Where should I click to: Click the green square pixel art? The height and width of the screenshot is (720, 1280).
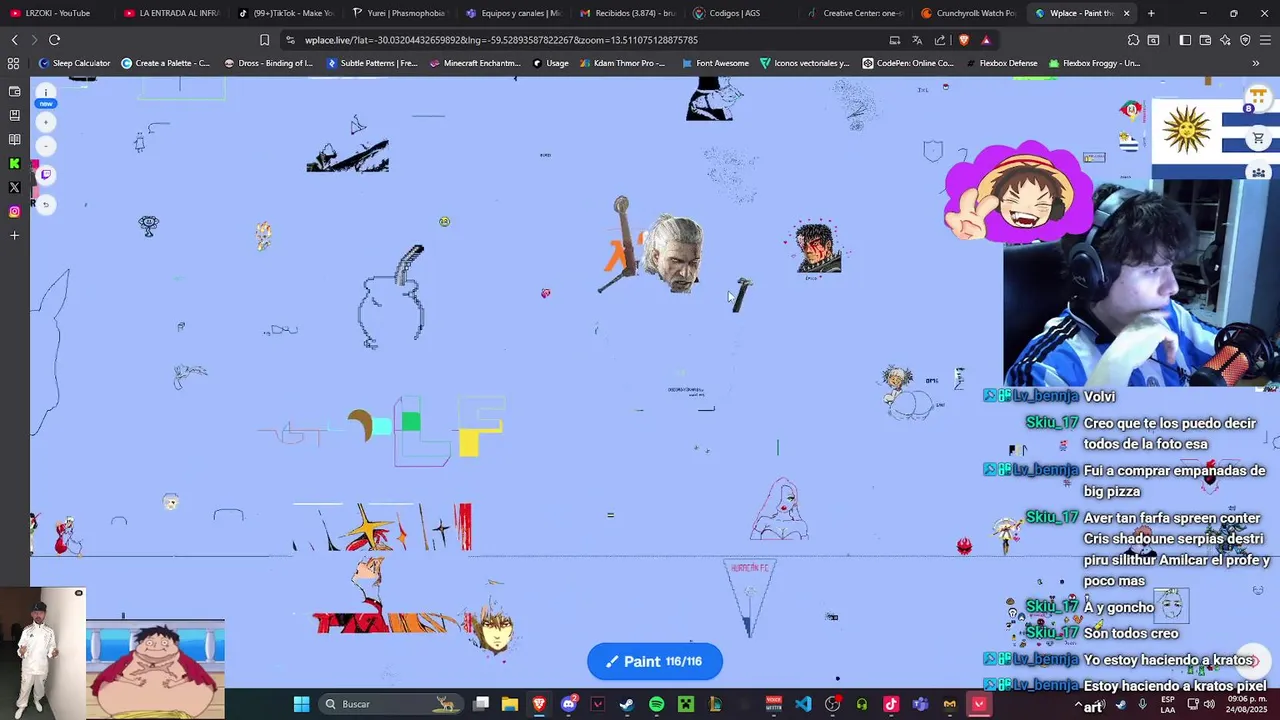pos(411,422)
